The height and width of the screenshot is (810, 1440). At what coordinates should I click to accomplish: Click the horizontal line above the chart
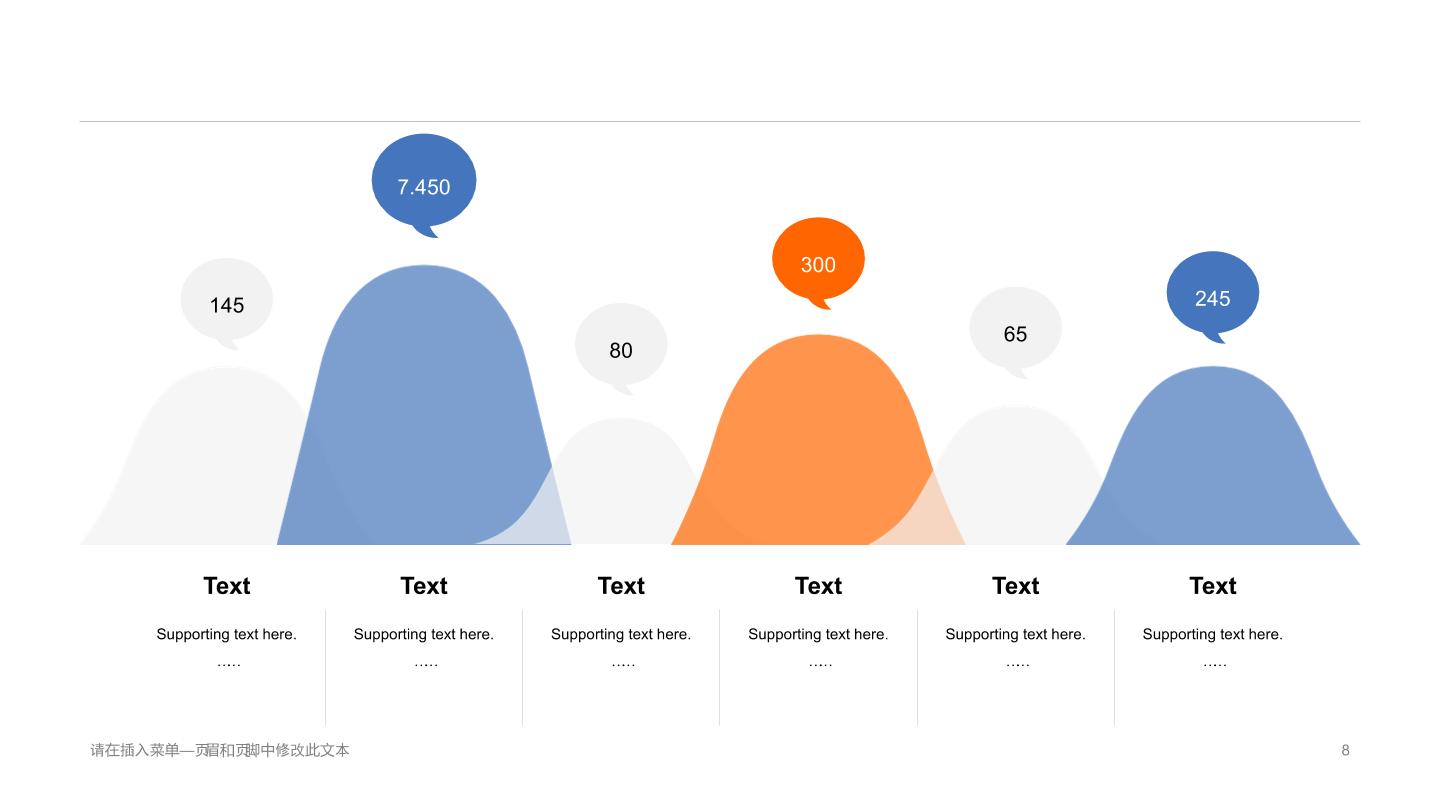click(720, 121)
